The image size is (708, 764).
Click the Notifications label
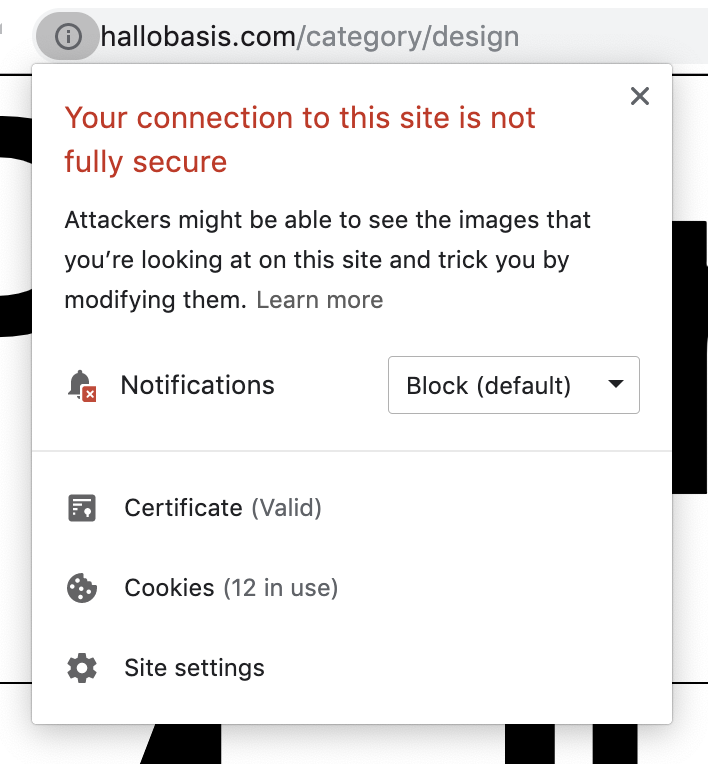pyautogui.click(x=197, y=385)
